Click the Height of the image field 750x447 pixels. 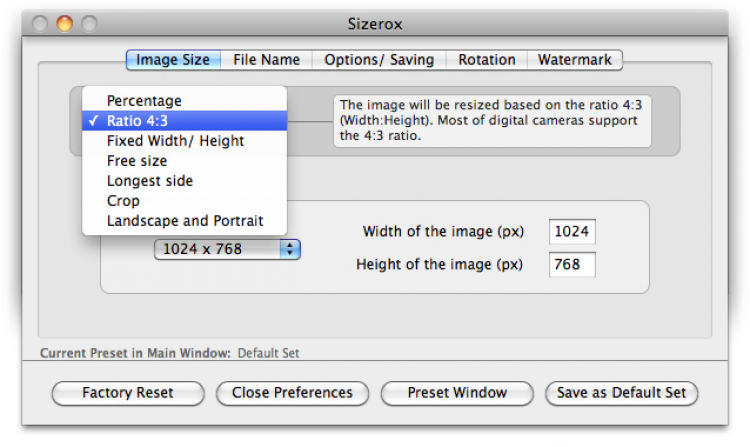(x=572, y=265)
